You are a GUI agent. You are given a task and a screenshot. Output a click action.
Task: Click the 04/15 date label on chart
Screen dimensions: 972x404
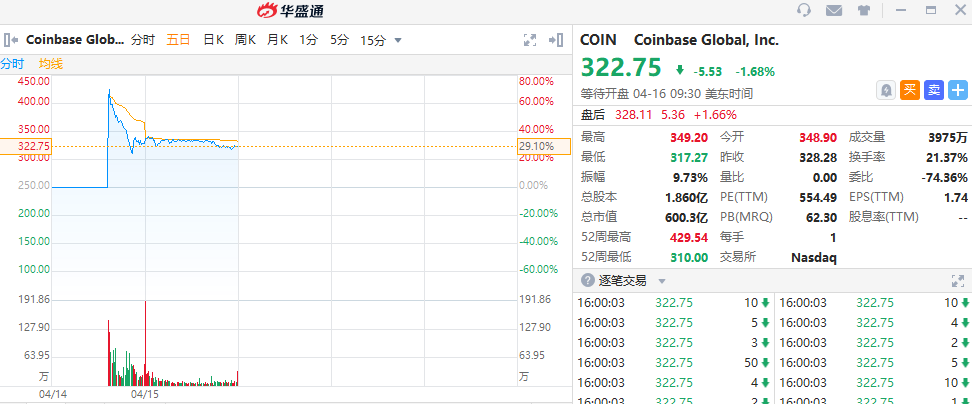144,393
